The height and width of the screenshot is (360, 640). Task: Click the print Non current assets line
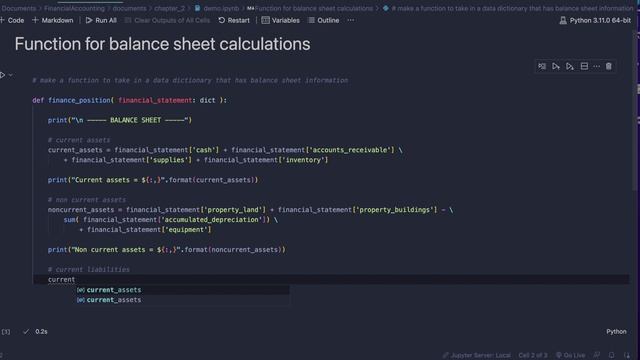point(167,249)
